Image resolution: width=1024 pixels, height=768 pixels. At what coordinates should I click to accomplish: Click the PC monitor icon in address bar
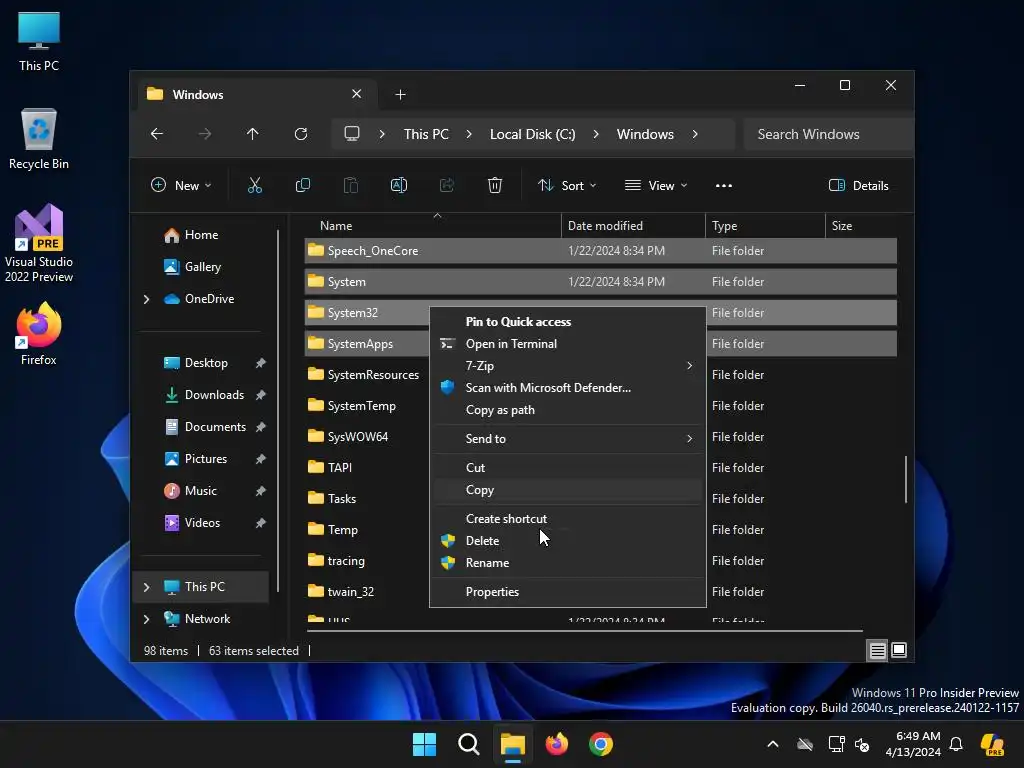click(x=352, y=134)
